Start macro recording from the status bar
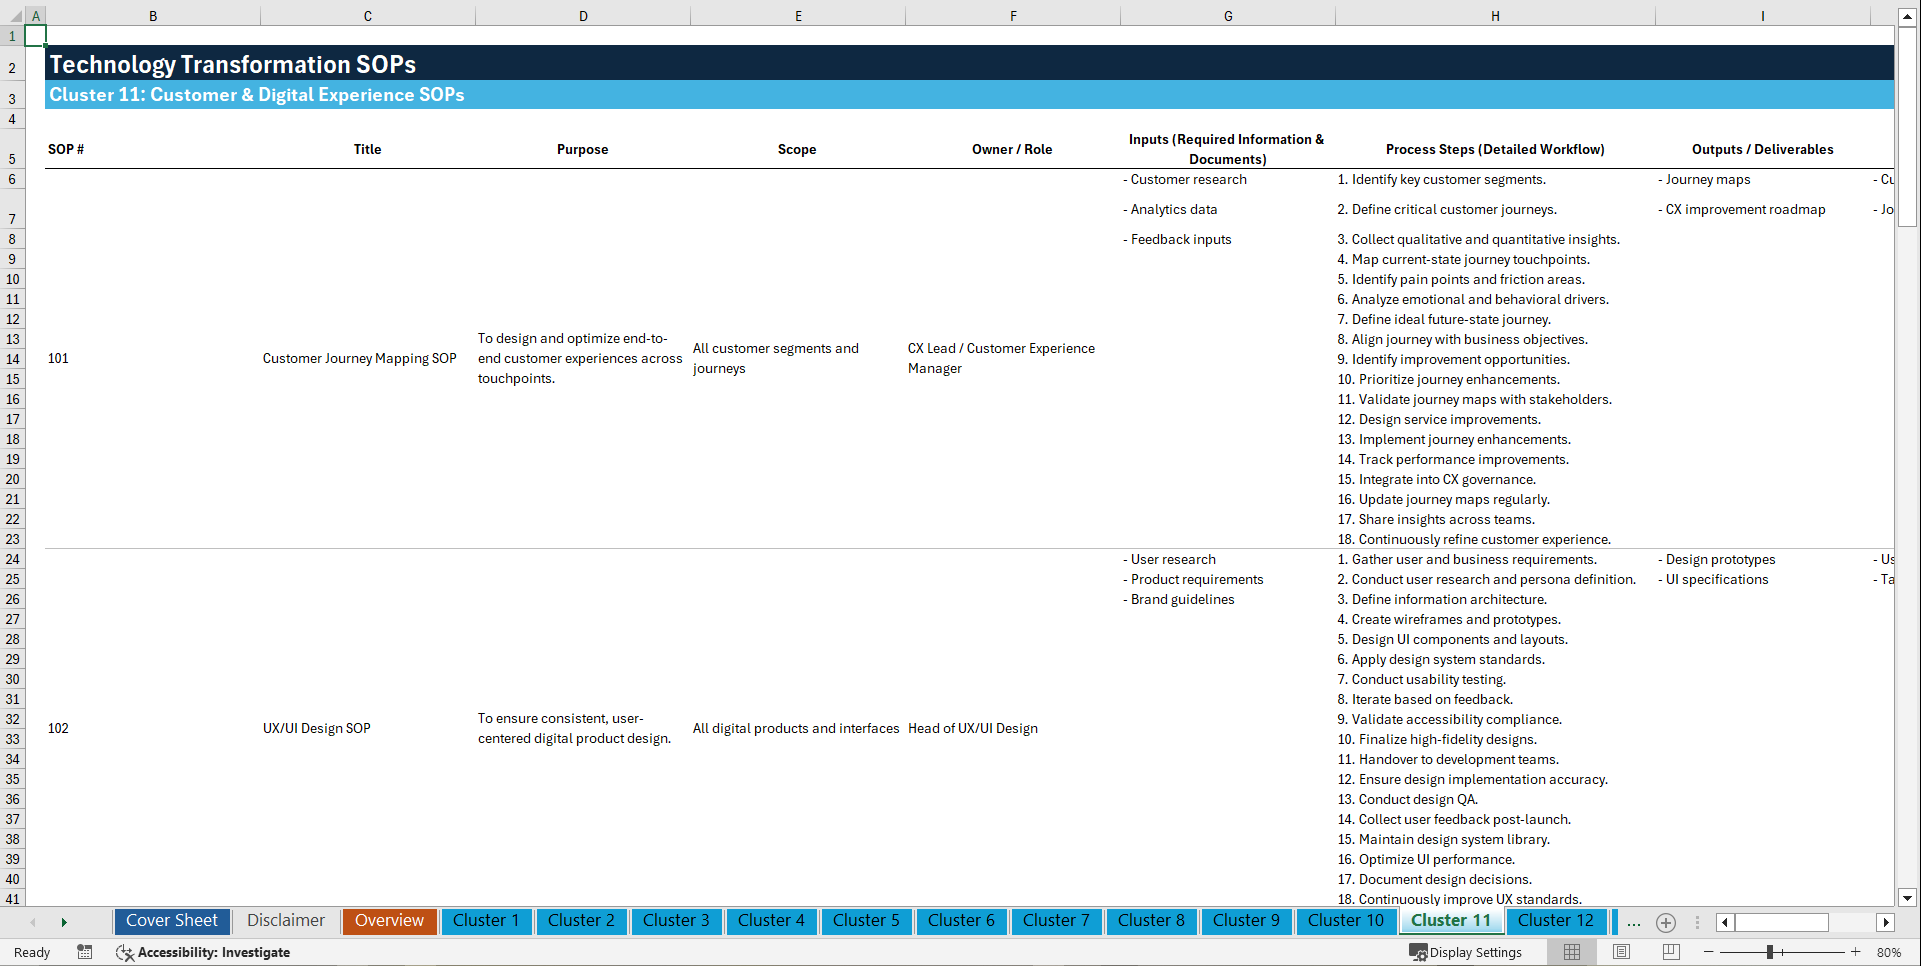This screenshot has height=966, width=1921. point(85,952)
